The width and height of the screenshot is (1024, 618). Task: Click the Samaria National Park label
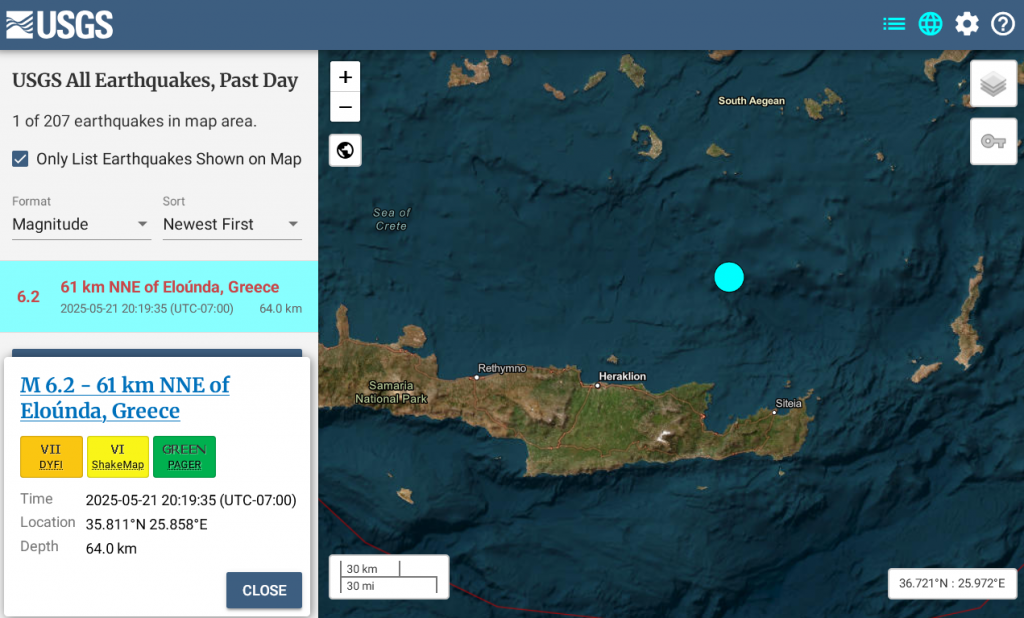pos(391,392)
